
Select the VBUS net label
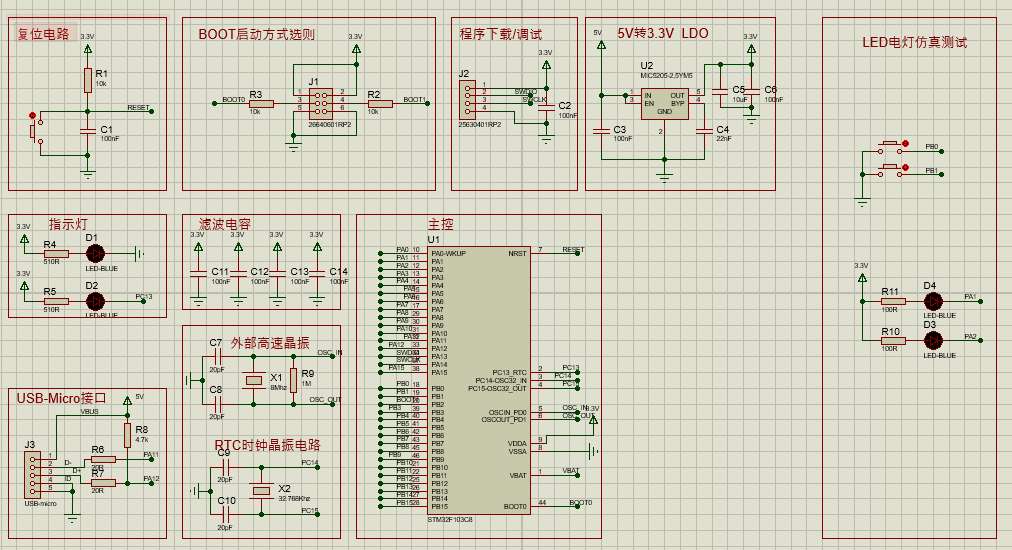89,411
